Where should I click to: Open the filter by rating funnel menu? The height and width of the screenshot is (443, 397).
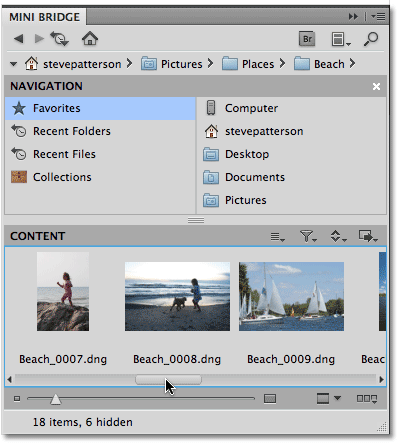pyautogui.click(x=308, y=236)
